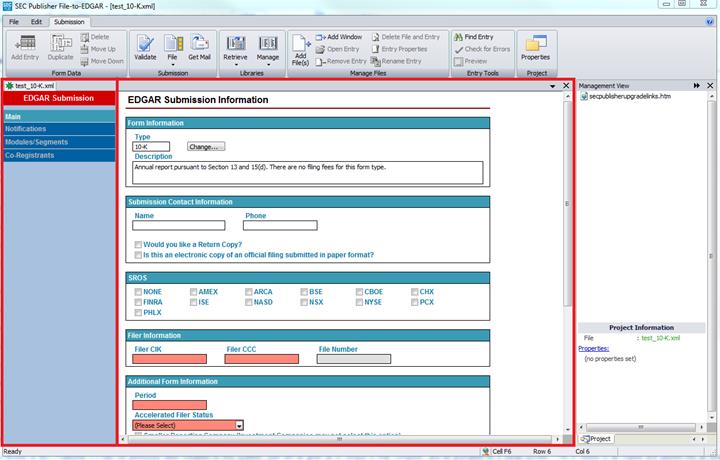Screen dimensions: 720x460
Task: Click the Find Entry binoculars icon
Action: coord(458,37)
